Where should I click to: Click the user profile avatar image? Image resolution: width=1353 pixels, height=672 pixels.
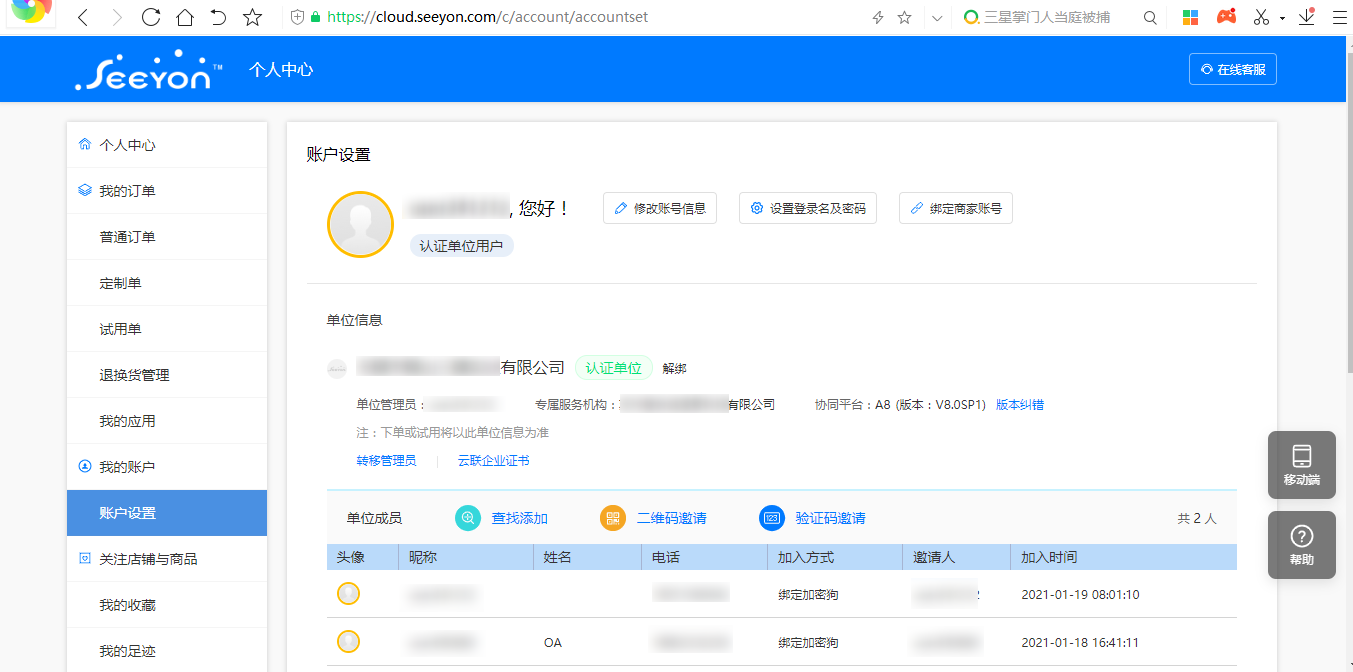pos(360,224)
